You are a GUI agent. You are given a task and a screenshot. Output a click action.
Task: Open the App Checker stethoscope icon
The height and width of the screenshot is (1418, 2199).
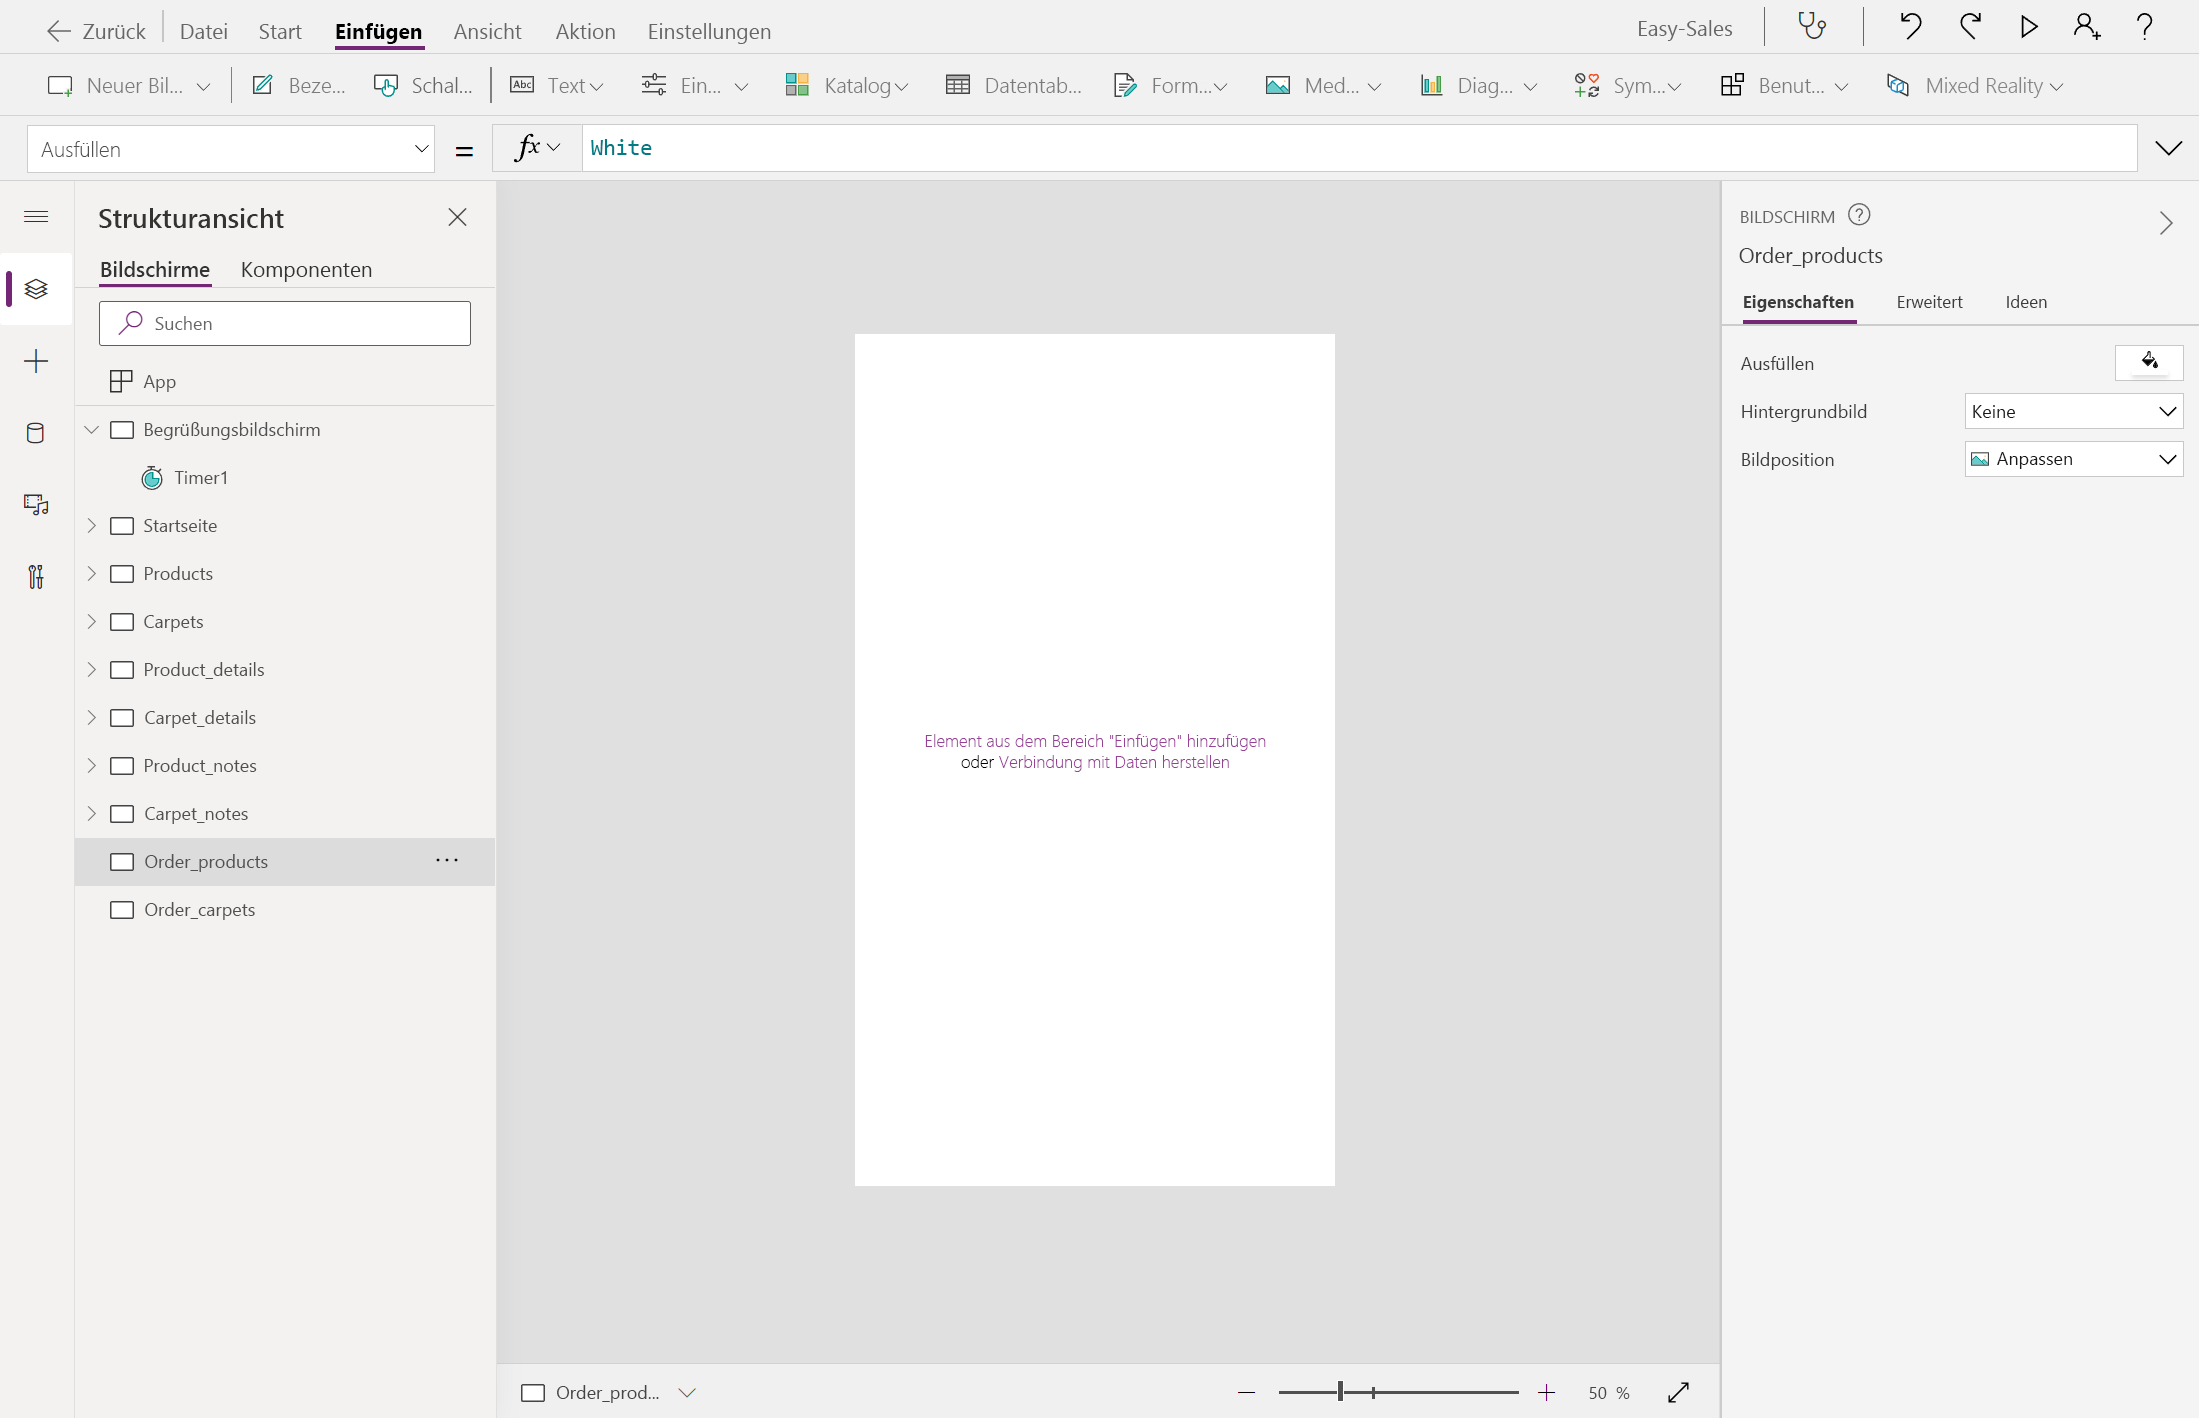[1812, 27]
